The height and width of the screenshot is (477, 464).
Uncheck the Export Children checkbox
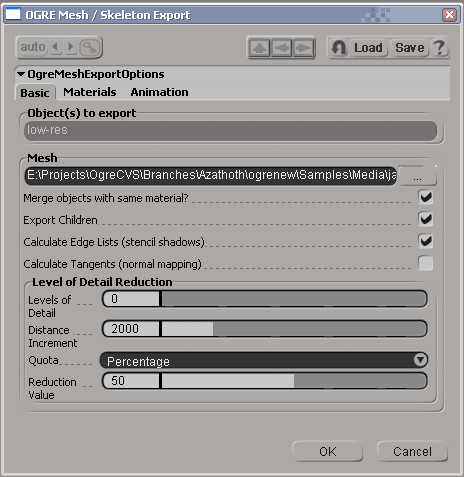(426, 219)
